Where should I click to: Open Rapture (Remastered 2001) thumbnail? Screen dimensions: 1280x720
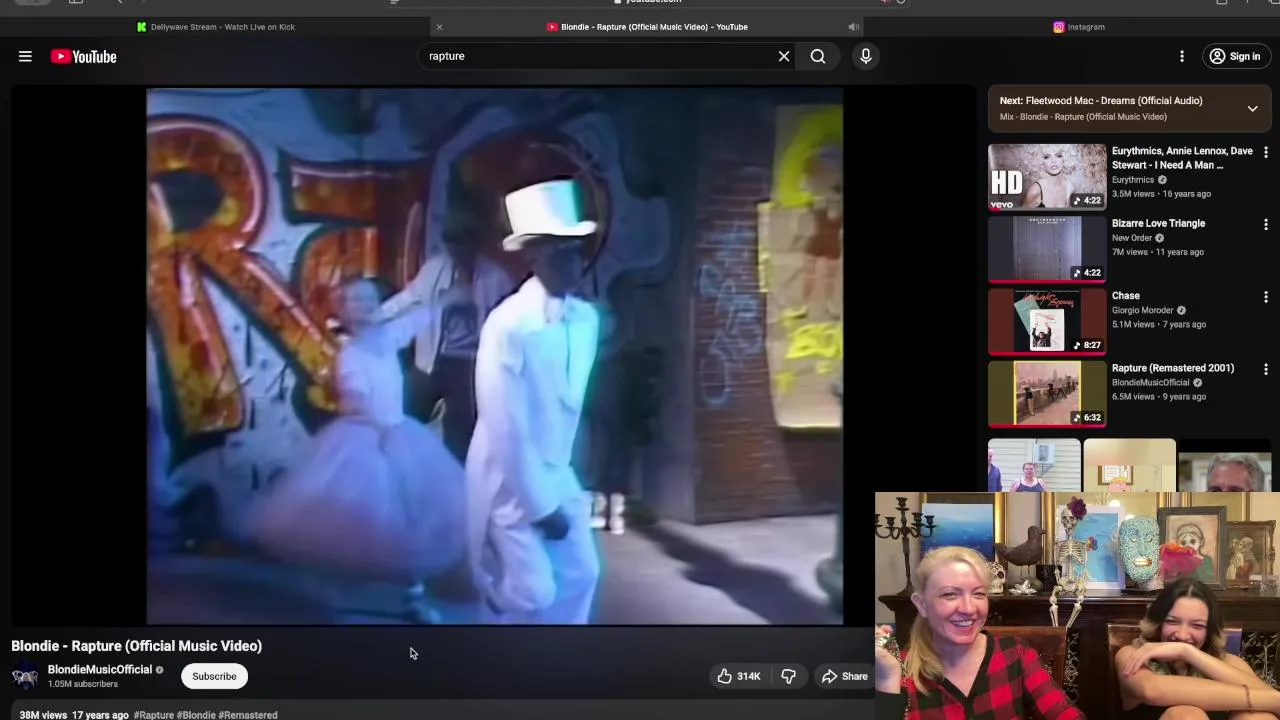tap(1047, 394)
